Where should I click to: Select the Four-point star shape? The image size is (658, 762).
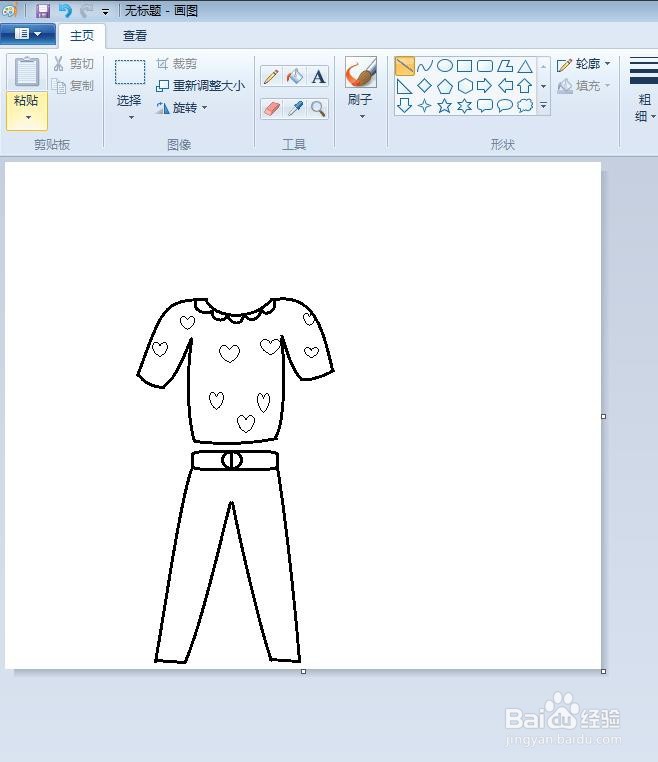(425, 105)
